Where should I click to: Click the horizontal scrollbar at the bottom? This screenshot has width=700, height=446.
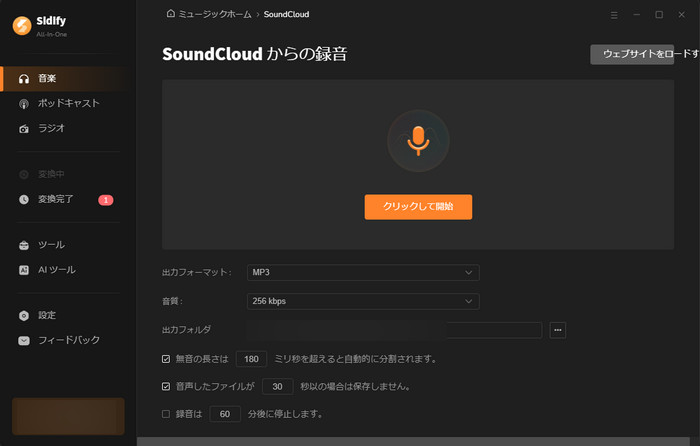point(413,441)
